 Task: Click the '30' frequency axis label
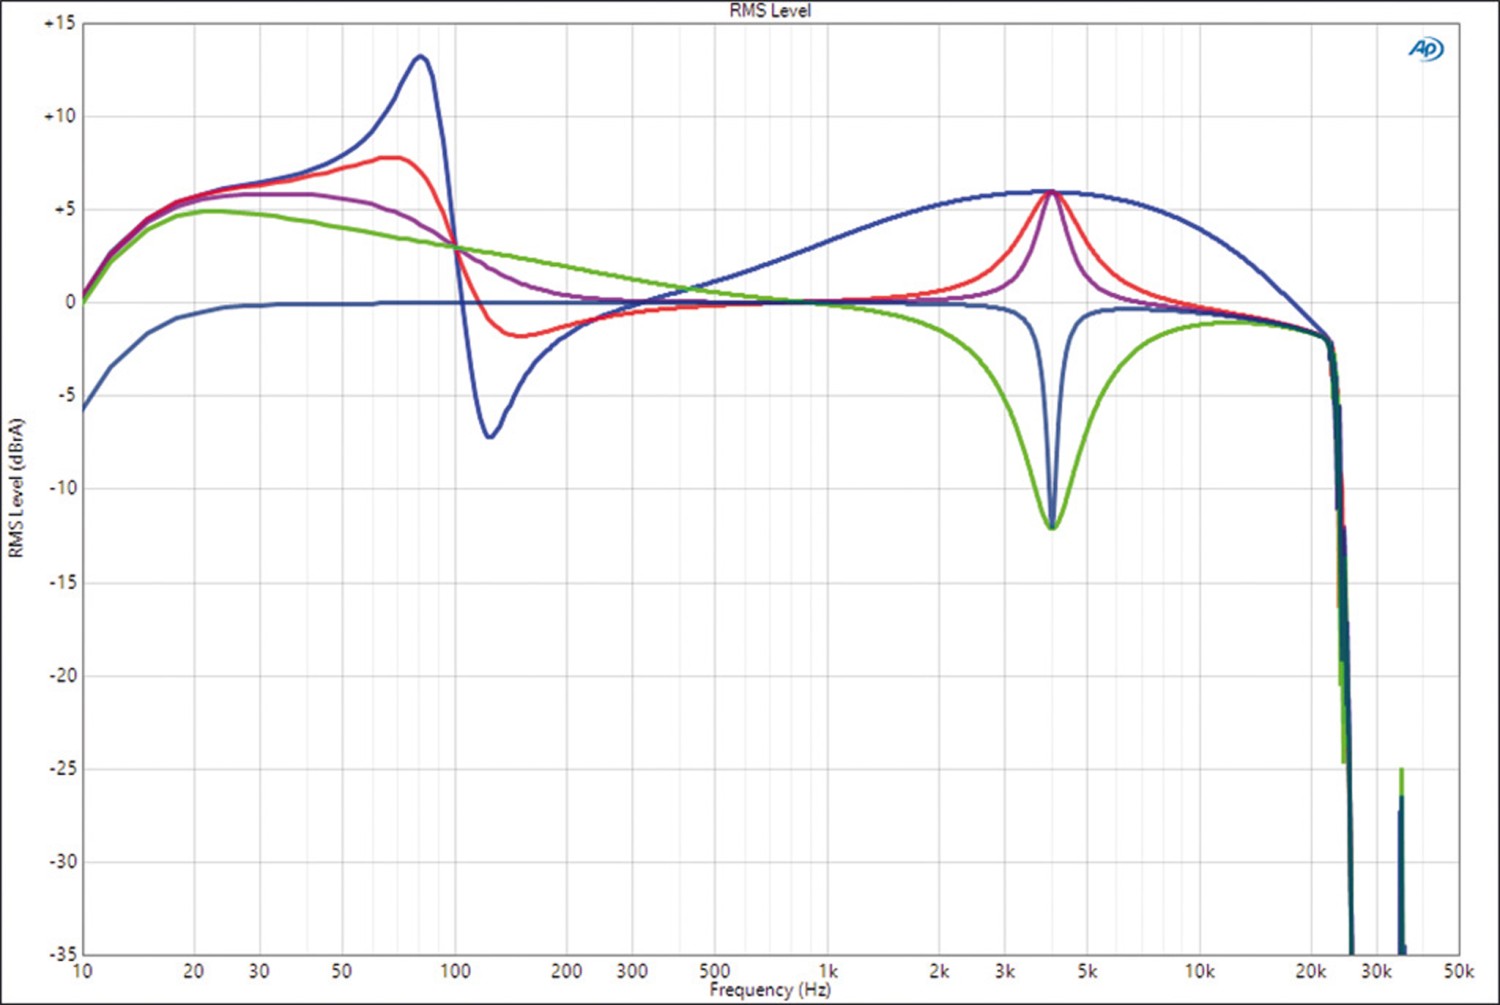click(x=259, y=971)
